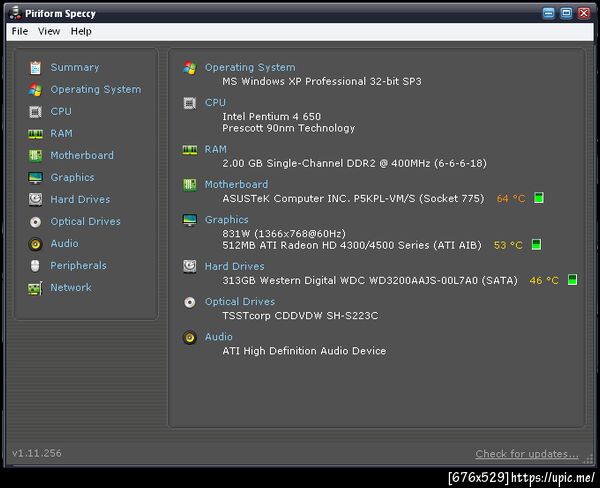Click the Prescott 90nm Technology line
This screenshot has height=488, width=600.
pyautogui.click(x=289, y=128)
